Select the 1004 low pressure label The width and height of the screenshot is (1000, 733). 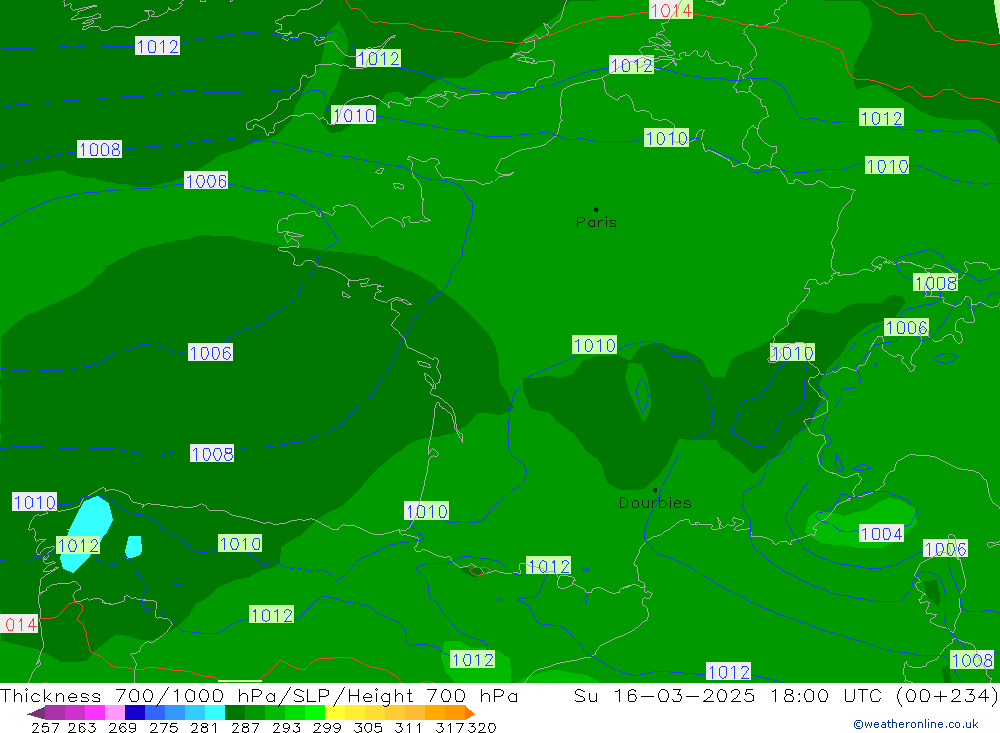click(881, 533)
